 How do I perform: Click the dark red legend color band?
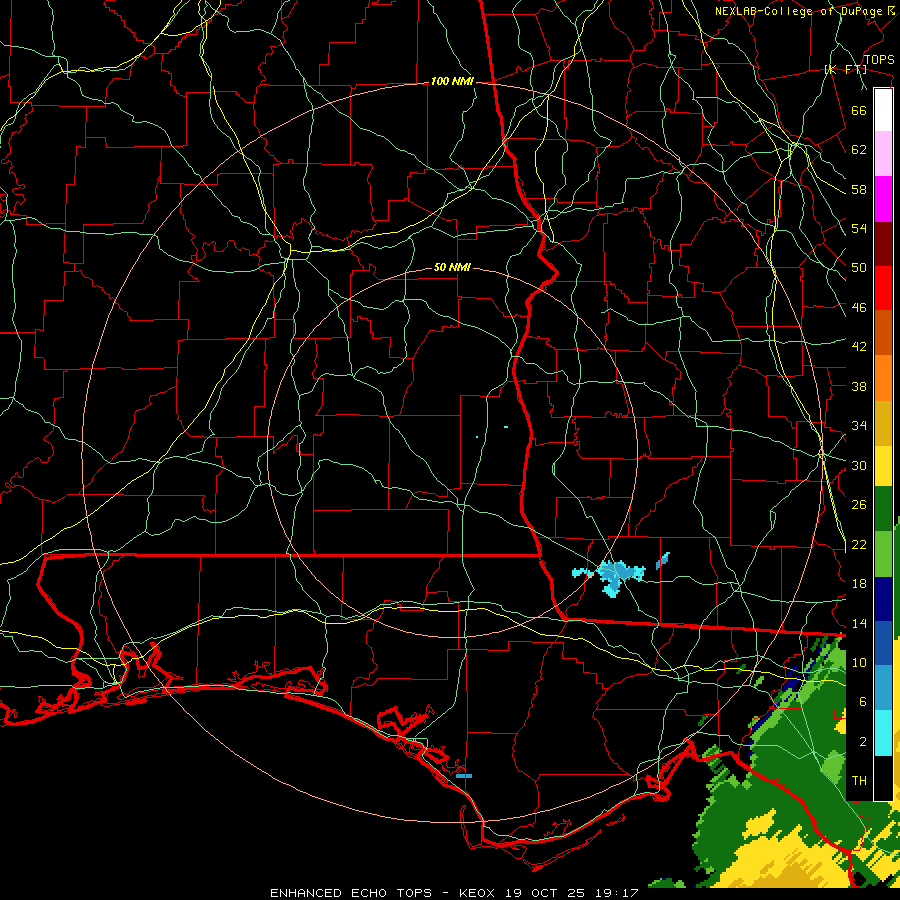click(x=883, y=244)
